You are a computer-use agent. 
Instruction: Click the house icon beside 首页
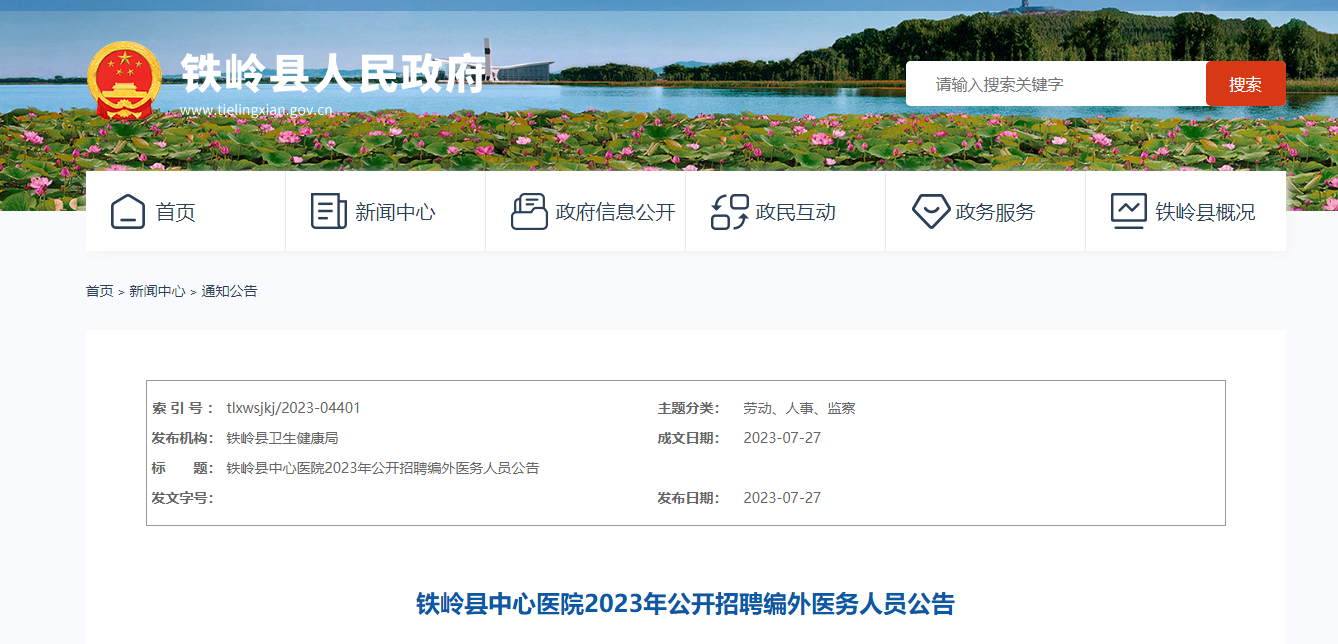coord(128,212)
